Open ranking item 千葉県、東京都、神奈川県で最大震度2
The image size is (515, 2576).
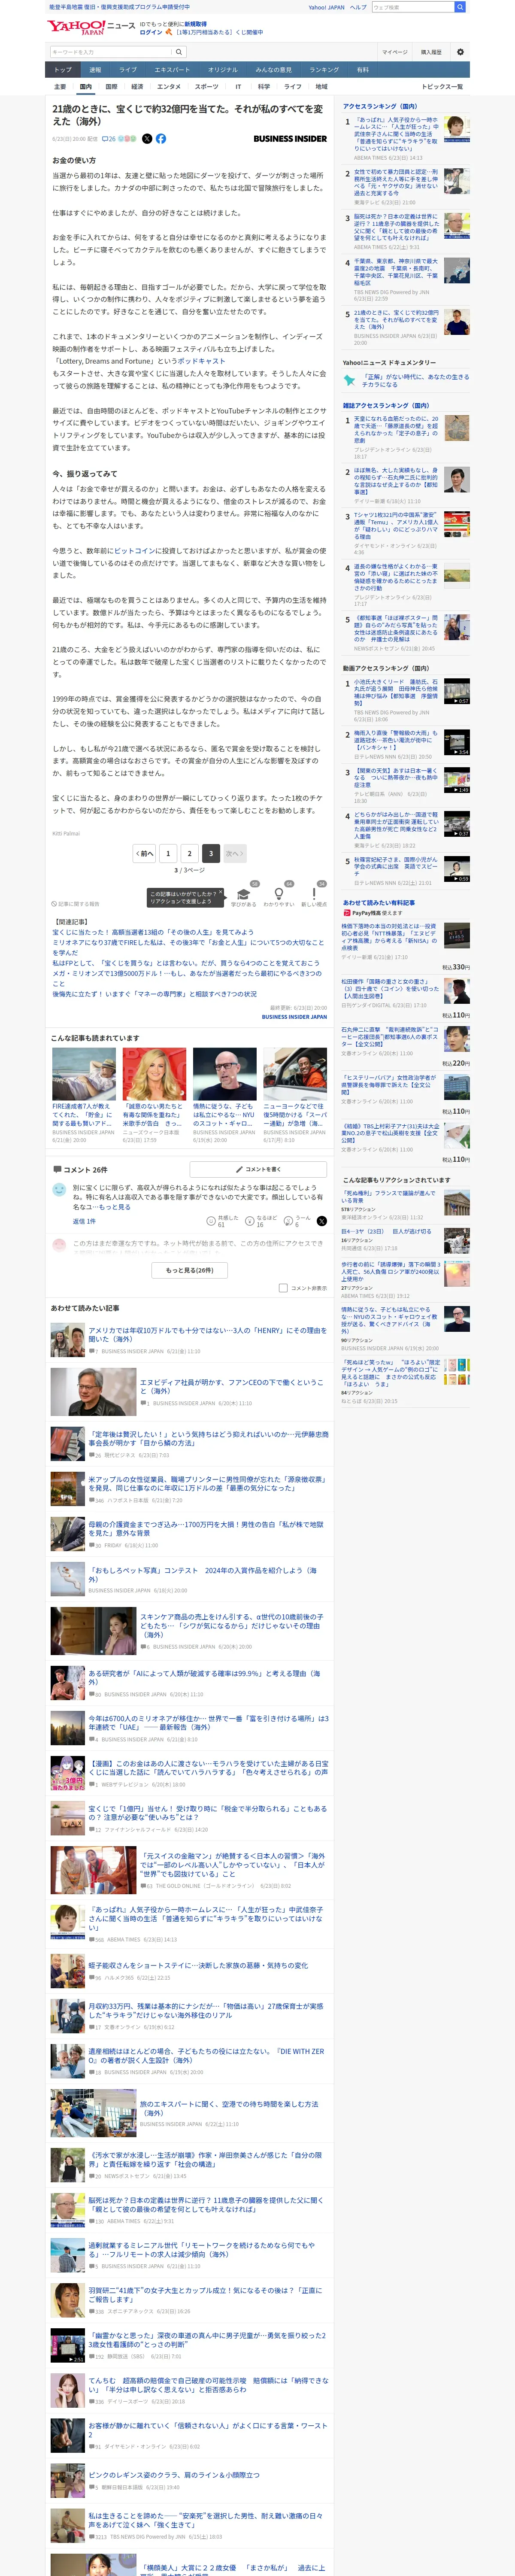(x=396, y=272)
